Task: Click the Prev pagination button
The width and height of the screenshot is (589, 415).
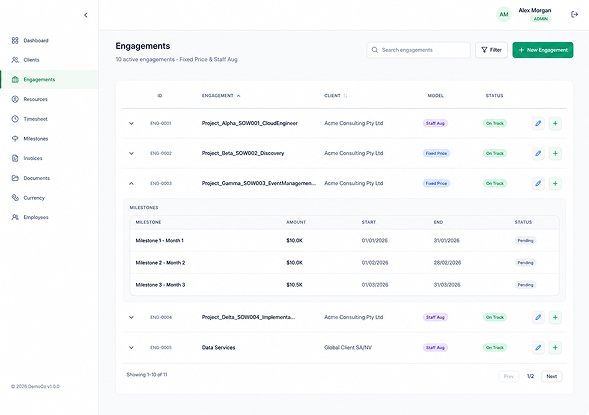Action: (x=509, y=376)
